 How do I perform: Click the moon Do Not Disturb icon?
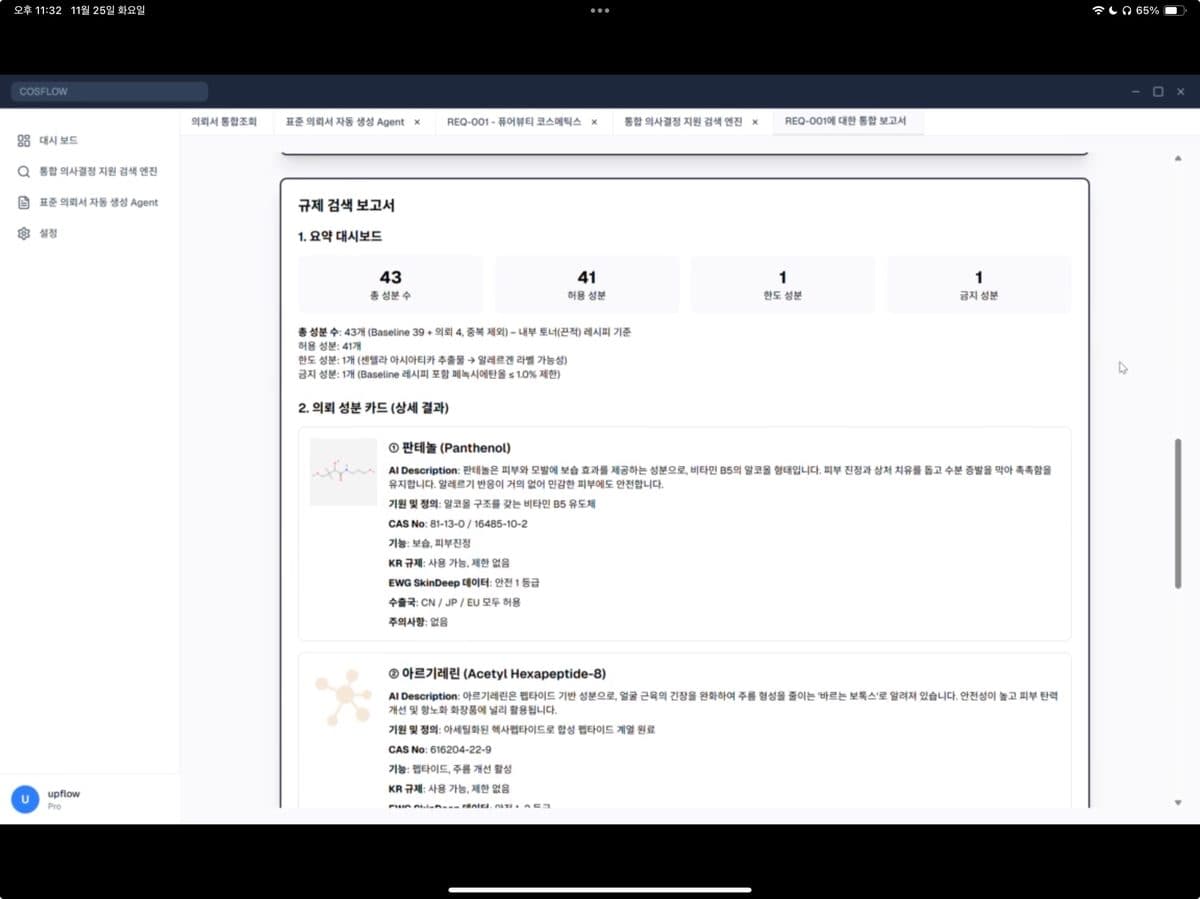[1113, 10]
